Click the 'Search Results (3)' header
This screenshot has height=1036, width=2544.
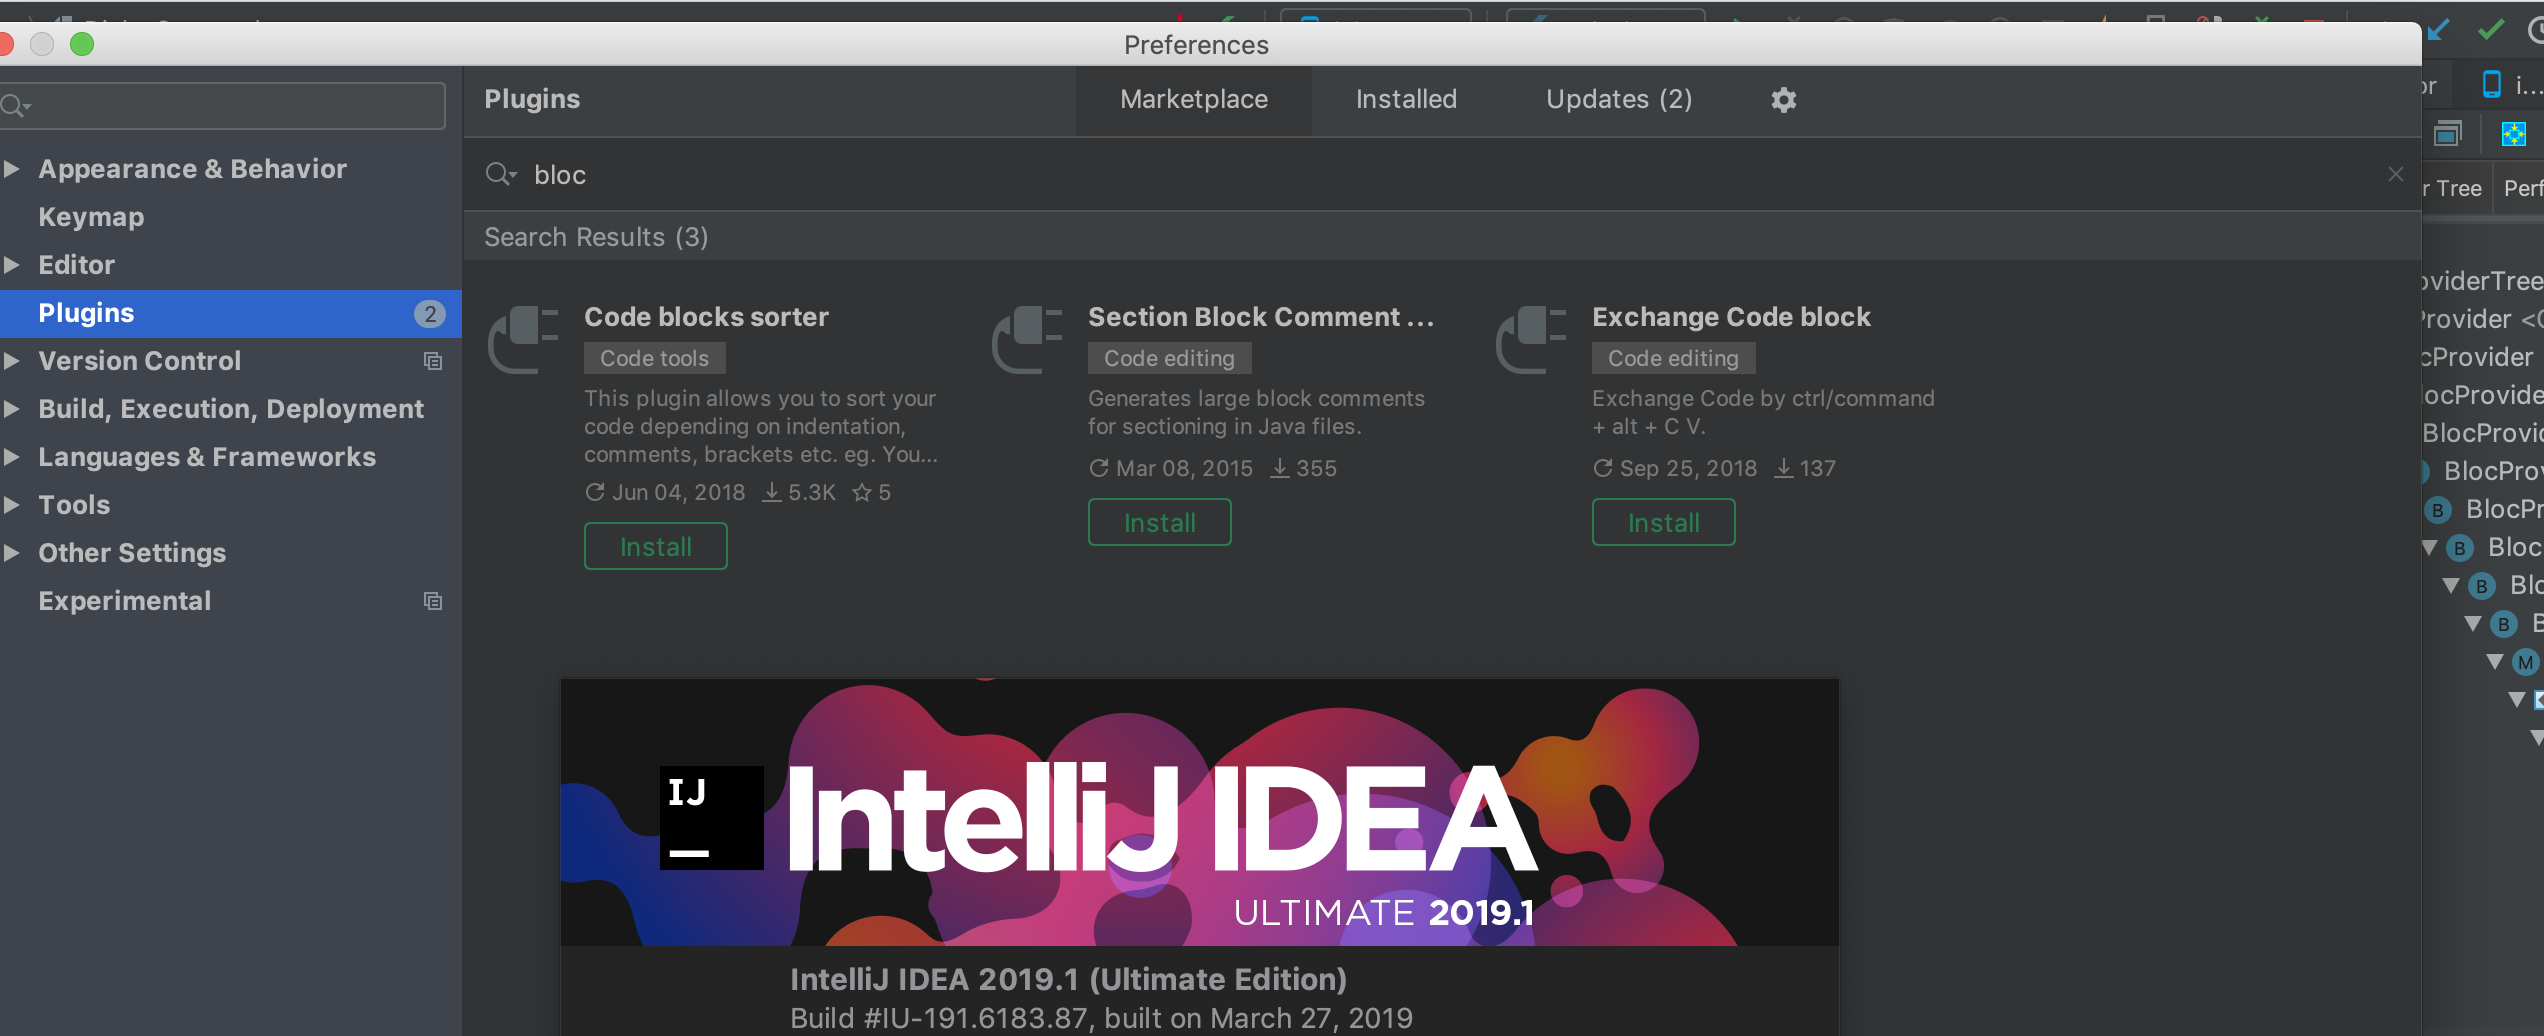click(x=596, y=237)
